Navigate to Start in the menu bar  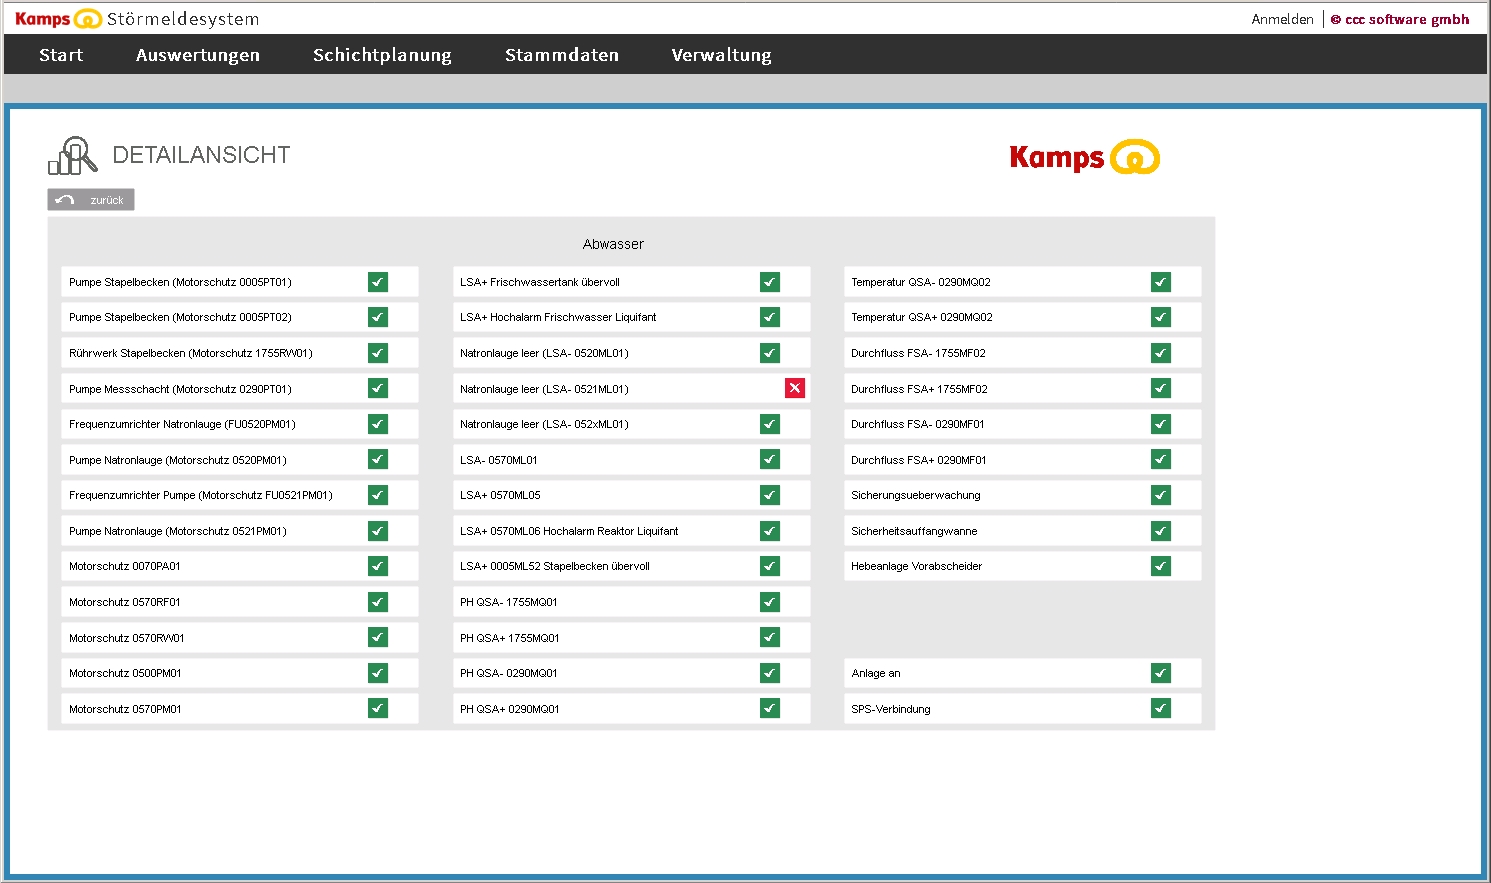click(x=60, y=55)
